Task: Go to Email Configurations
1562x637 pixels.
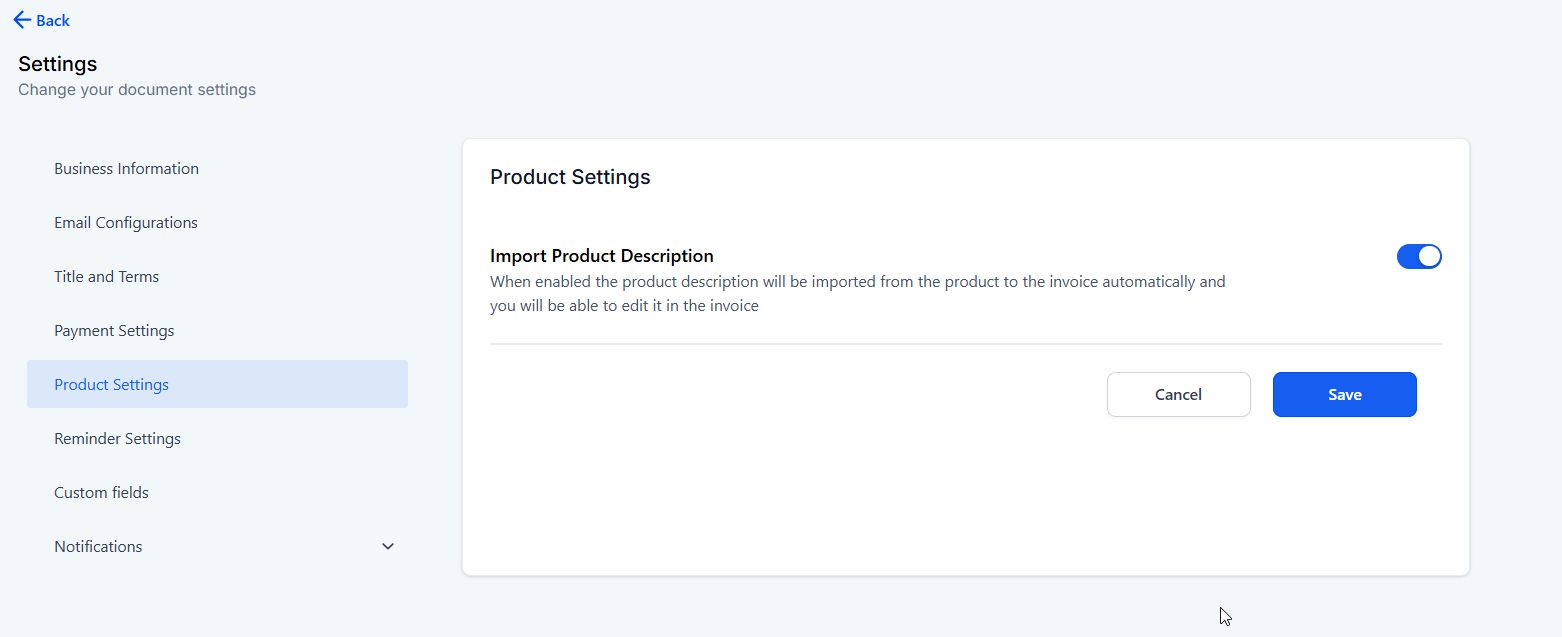Action: coord(126,222)
